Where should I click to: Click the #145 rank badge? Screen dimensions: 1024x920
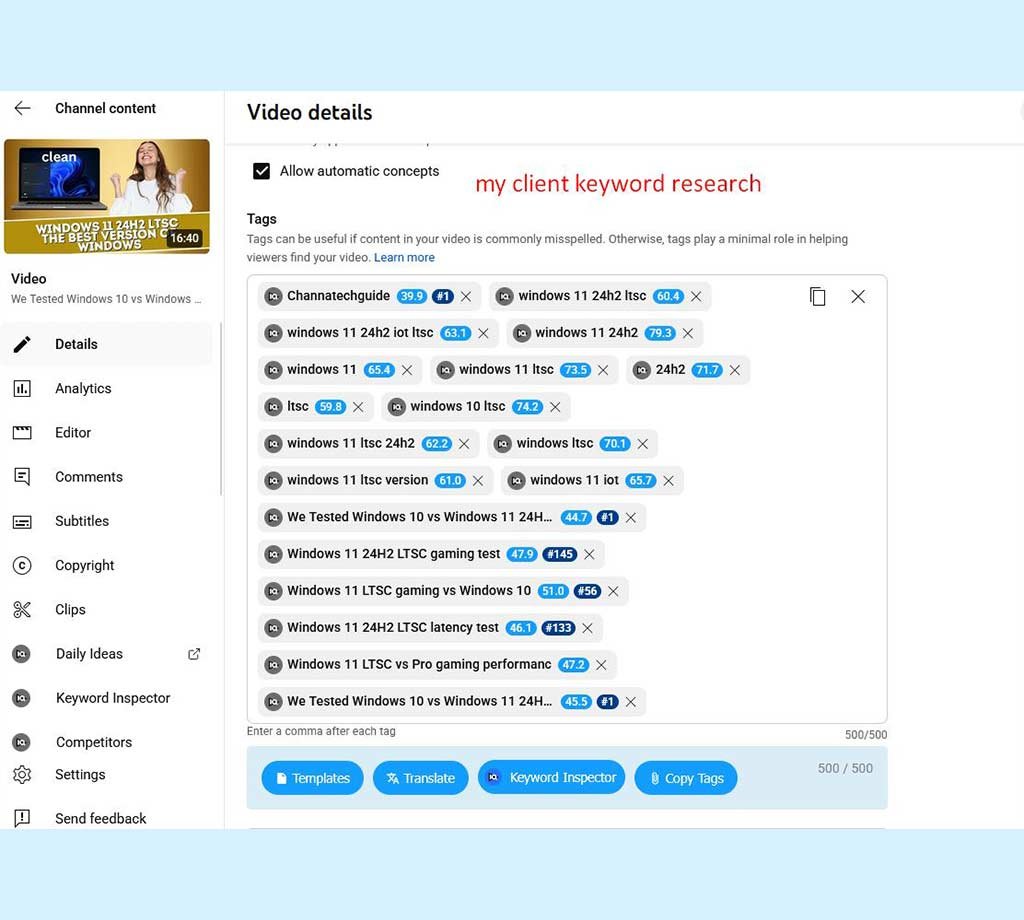pos(560,554)
